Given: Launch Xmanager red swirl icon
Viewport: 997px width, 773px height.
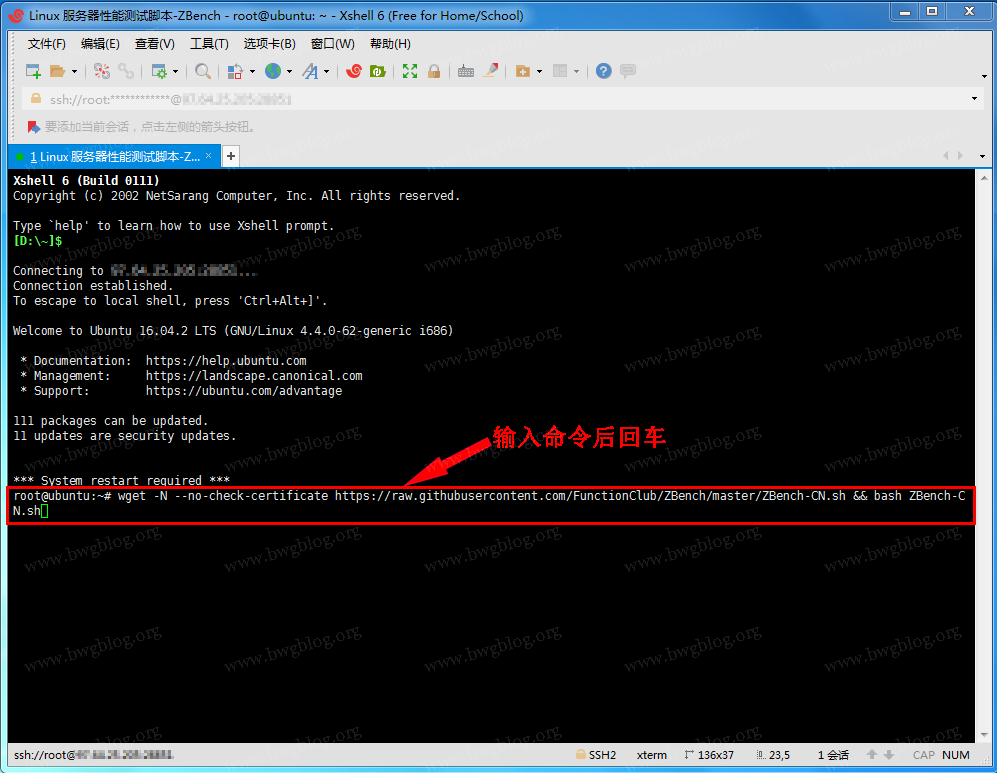Looking at the screenshot, I should tap(354, 71).
